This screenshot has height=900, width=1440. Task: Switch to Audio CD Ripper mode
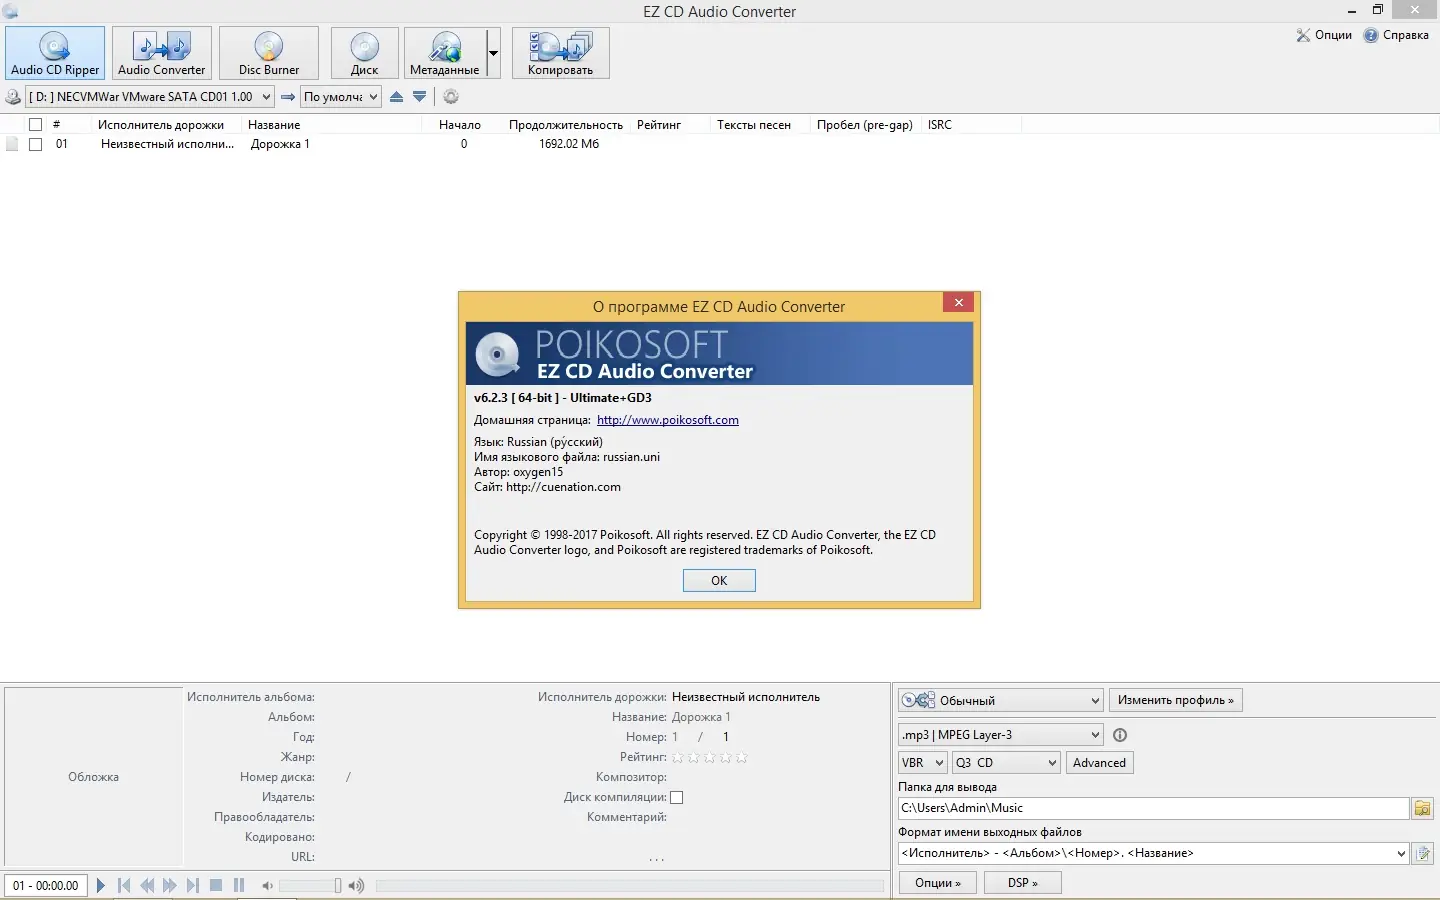(x=55, y=53)
